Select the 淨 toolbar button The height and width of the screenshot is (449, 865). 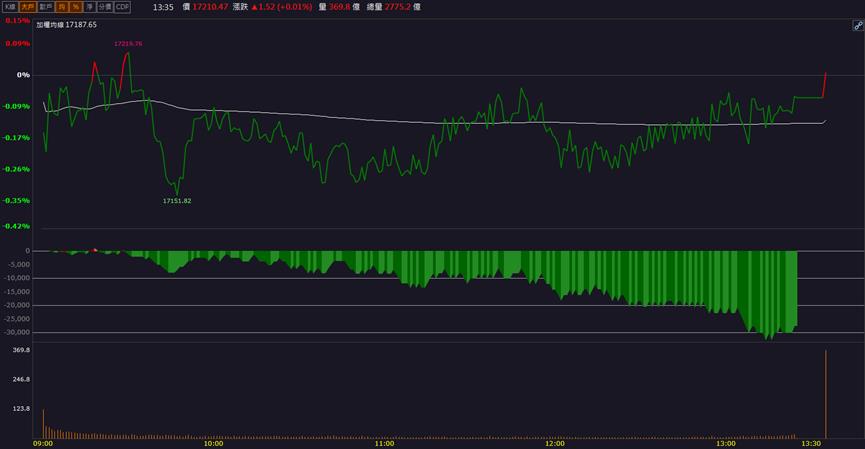89,7
